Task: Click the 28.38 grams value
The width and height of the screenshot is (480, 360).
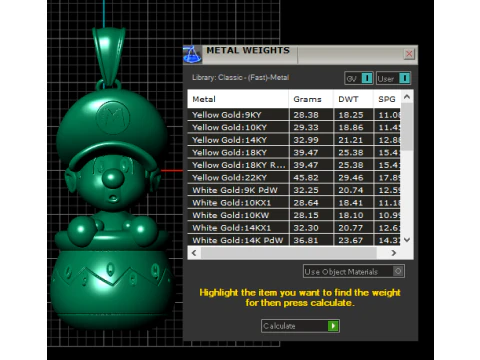Action: (306, 115)
